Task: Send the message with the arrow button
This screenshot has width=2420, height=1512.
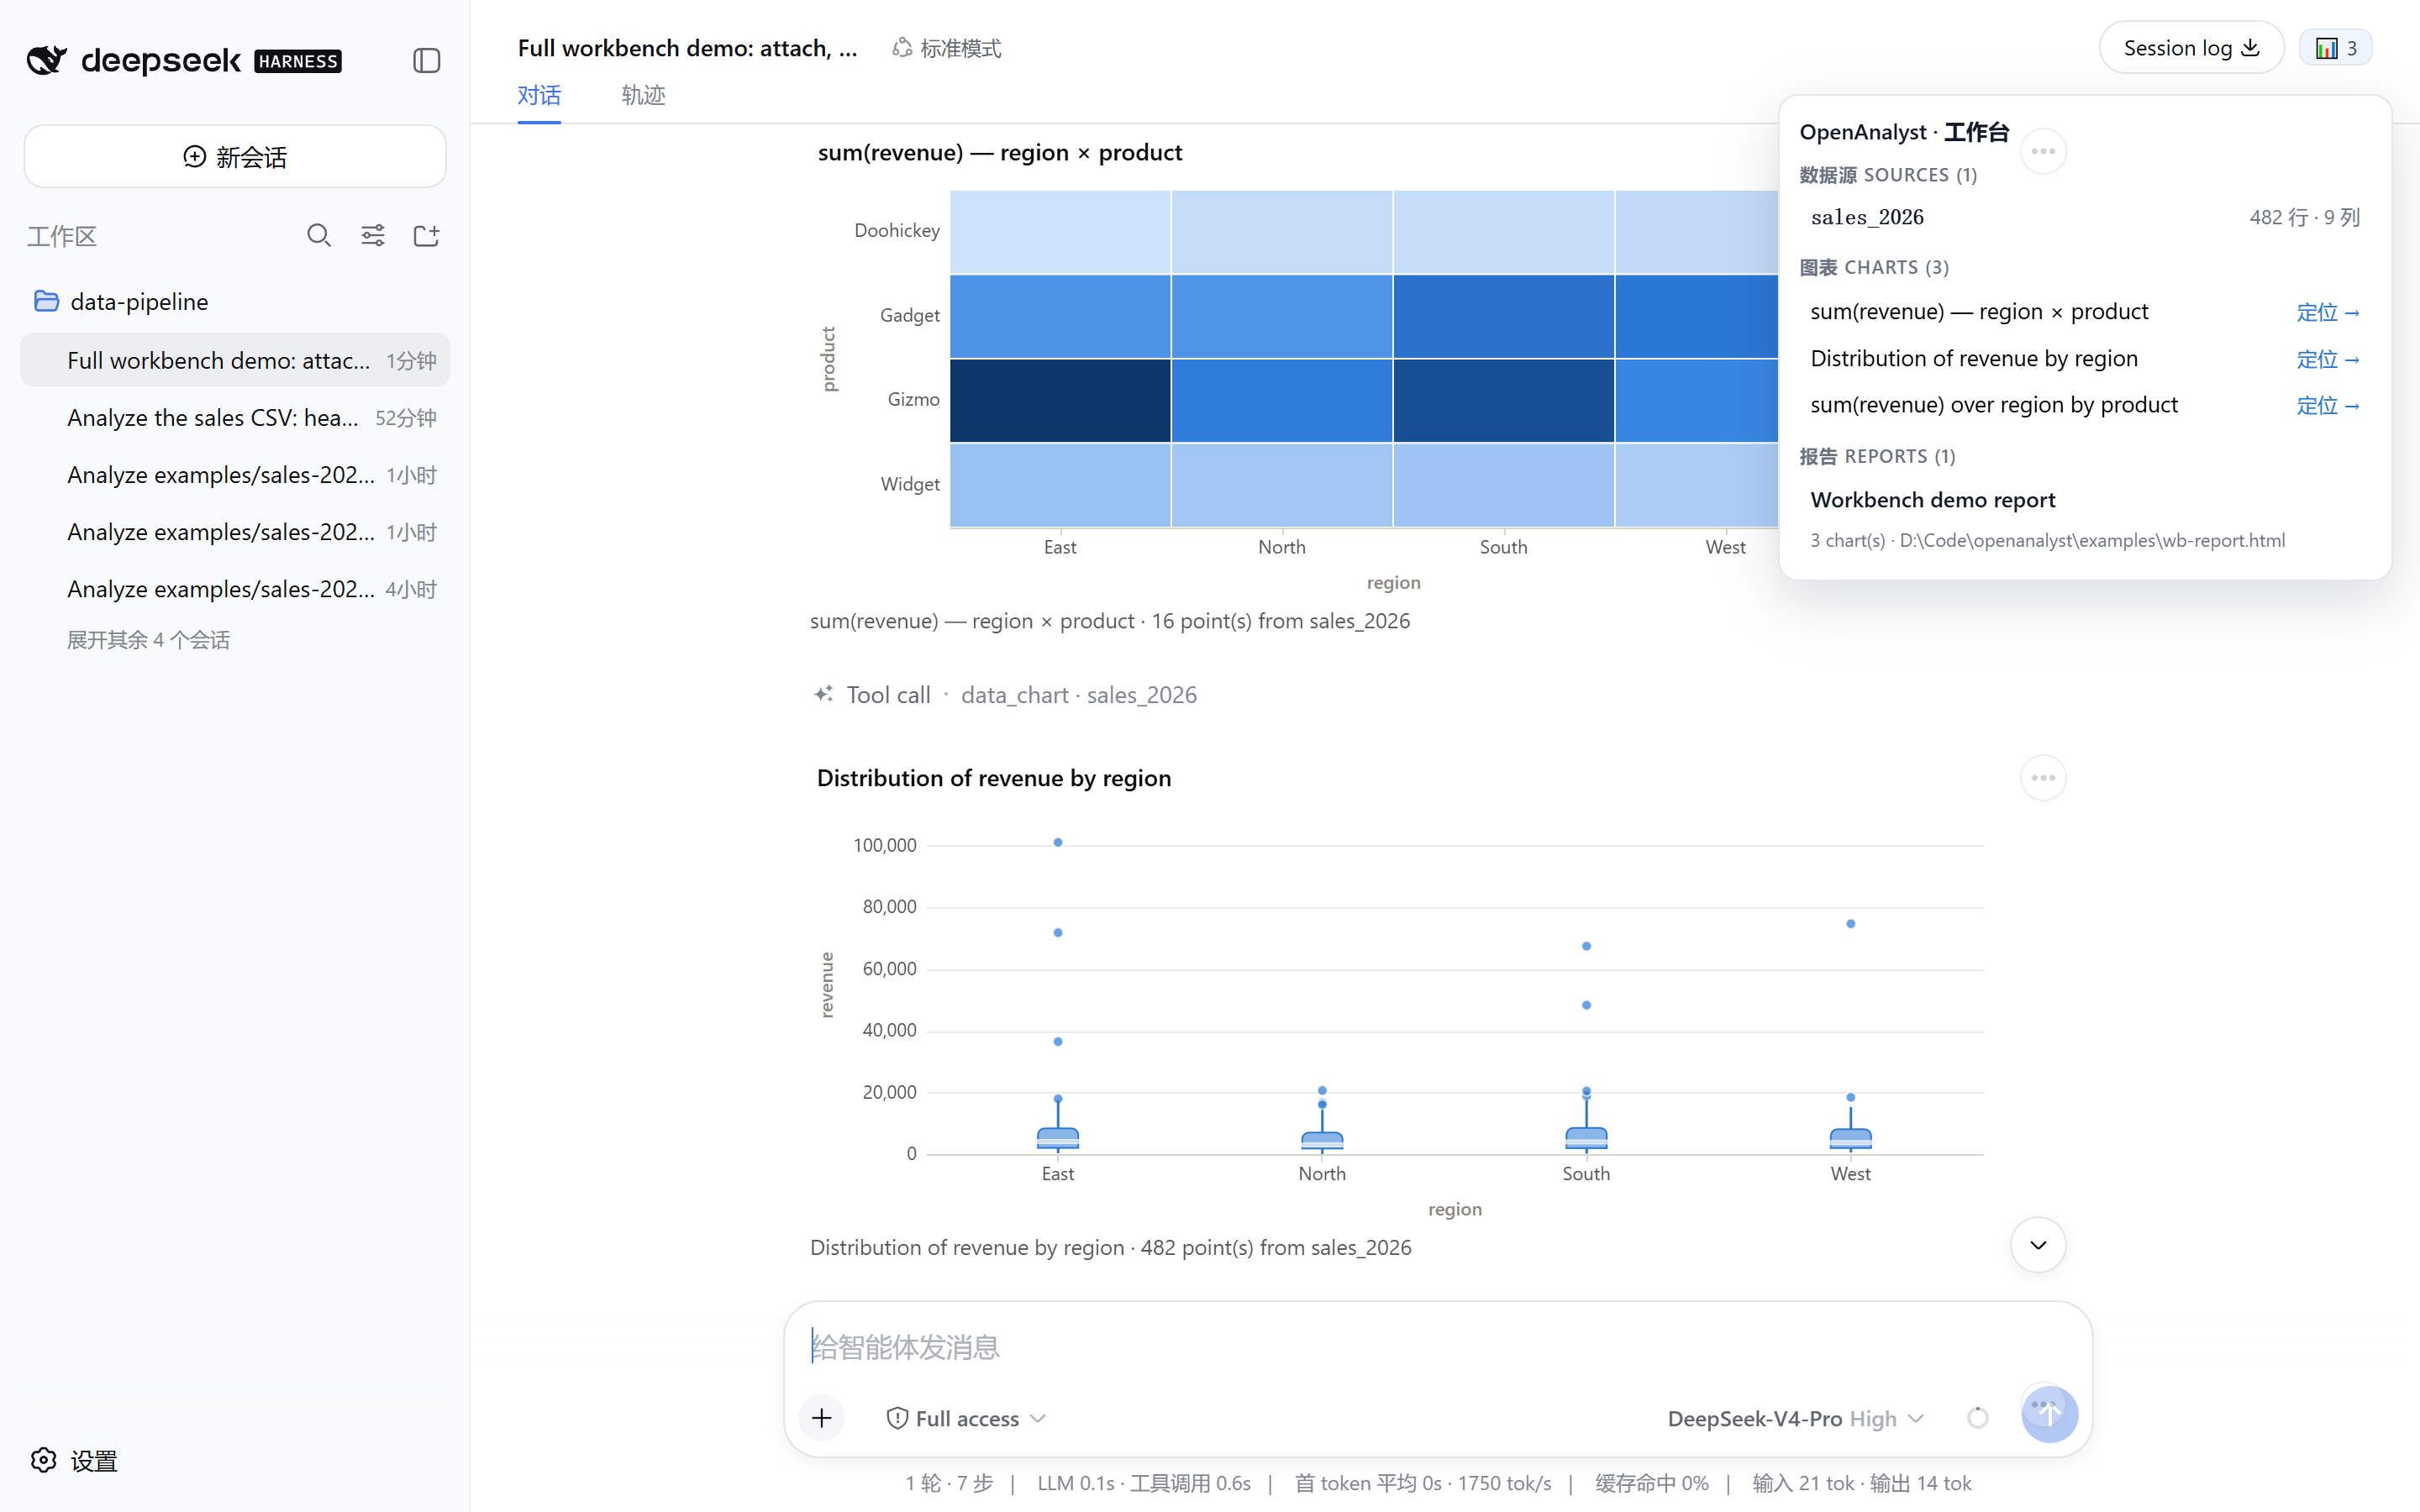Action: point(2049,1414)
